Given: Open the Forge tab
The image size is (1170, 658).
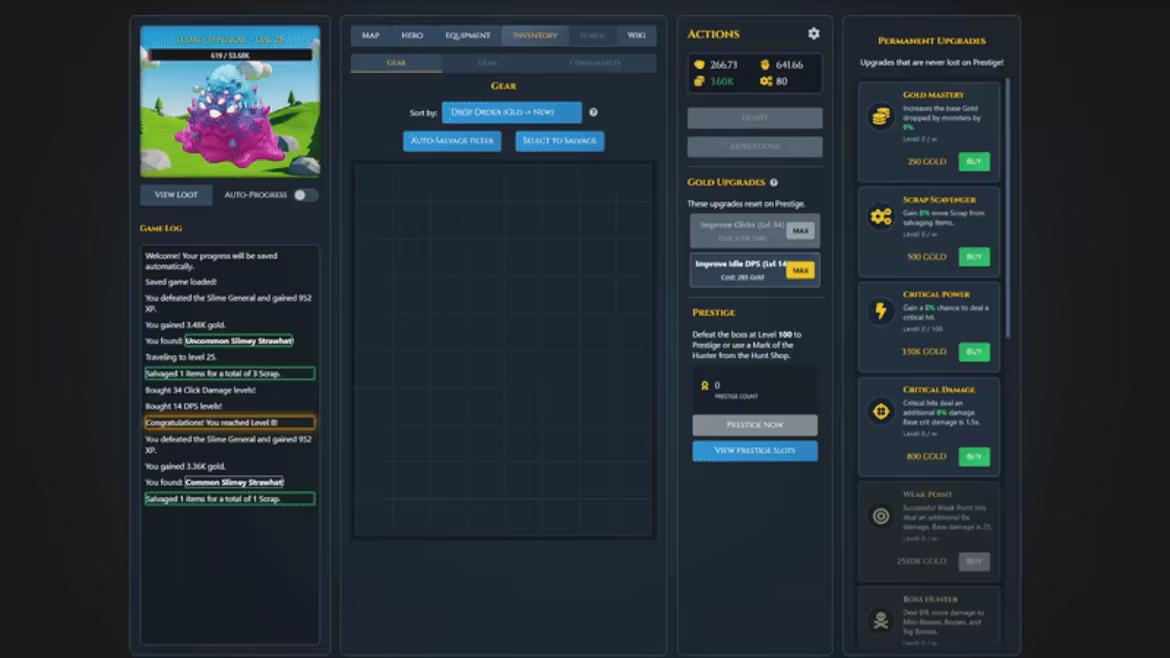Looking at the screenshot, I should tap(592, 35).
